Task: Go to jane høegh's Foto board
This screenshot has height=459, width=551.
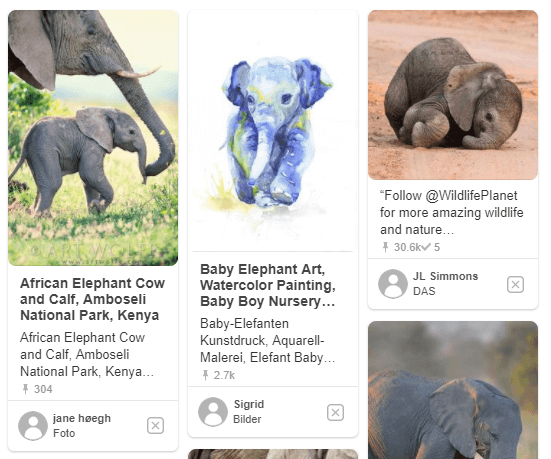Action: point(64,433)
